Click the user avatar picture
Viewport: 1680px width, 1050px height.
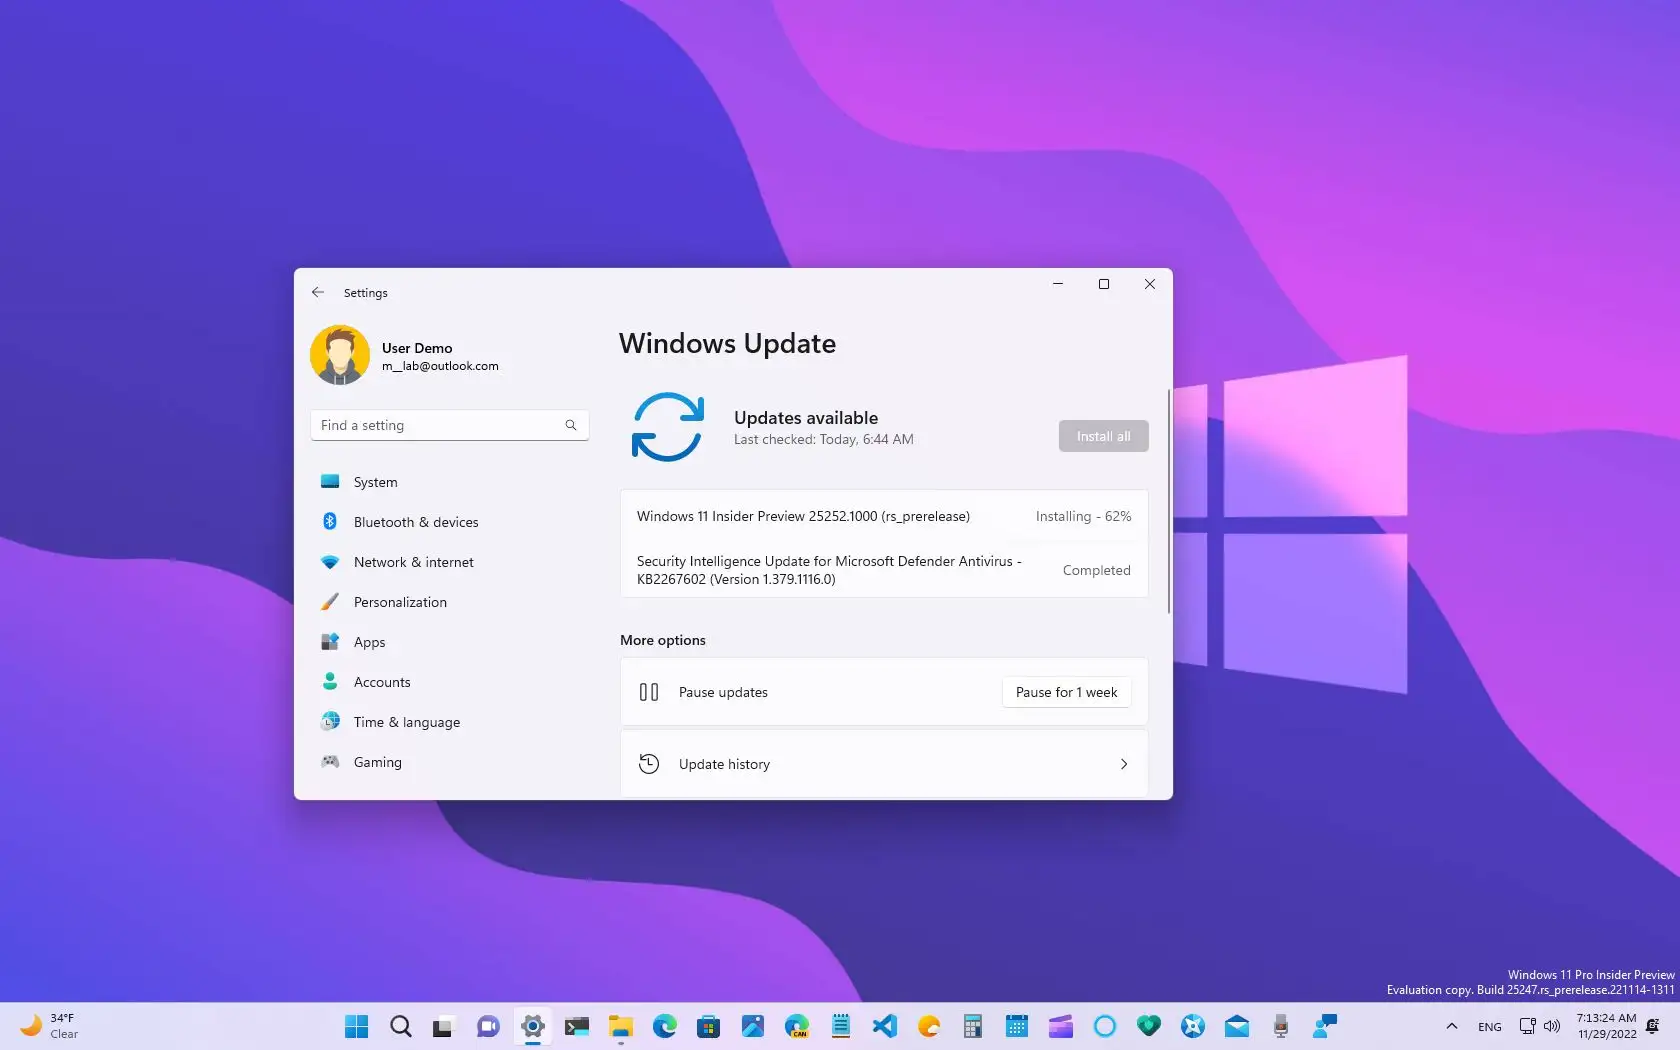click(x=340, y=355)
